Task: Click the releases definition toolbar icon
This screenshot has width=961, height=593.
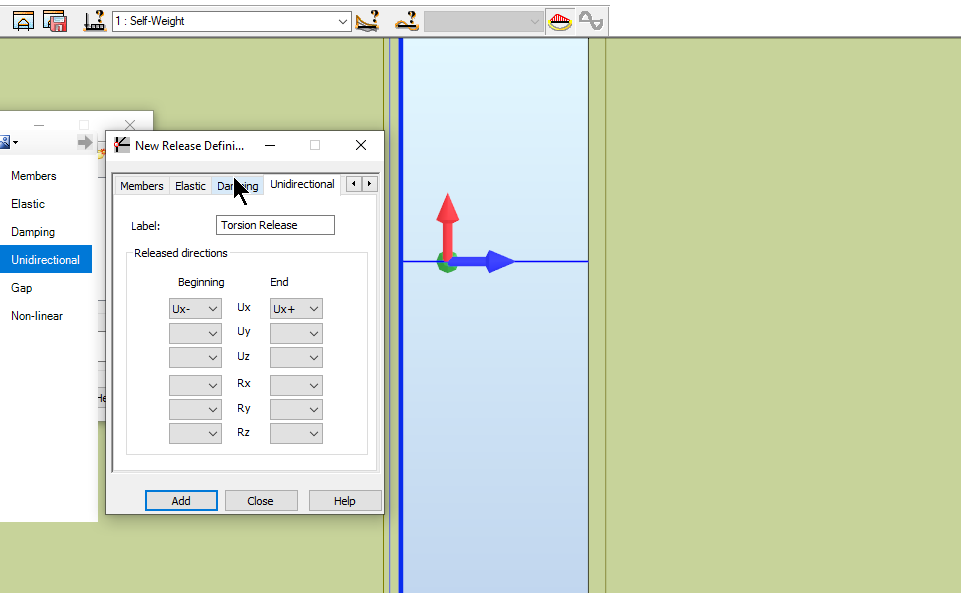Action: point(368,20)
